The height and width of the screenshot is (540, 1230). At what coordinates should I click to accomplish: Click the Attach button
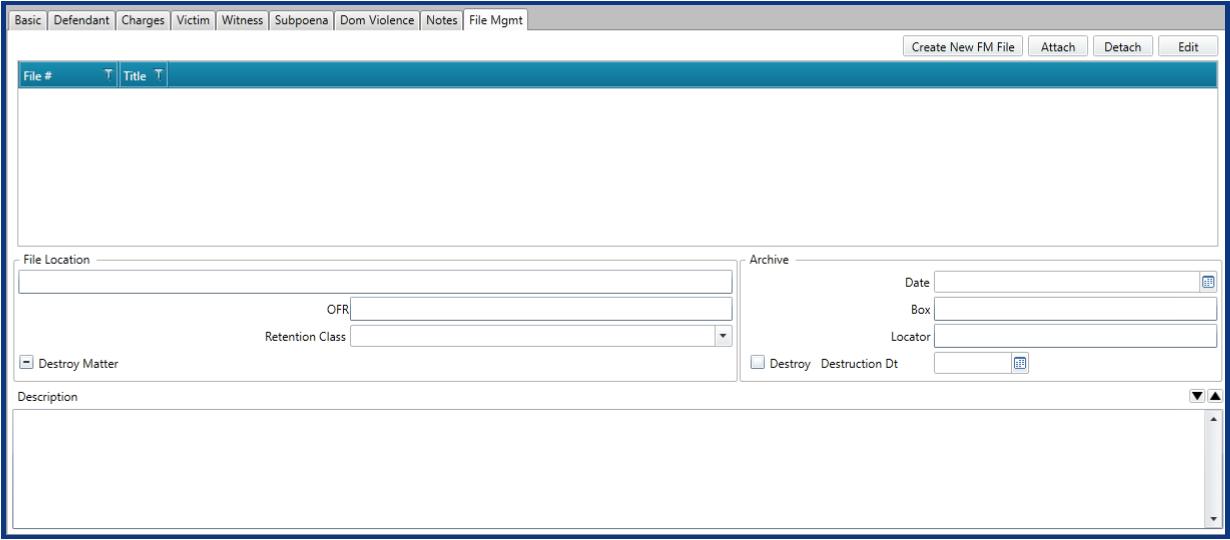[1058, 47]
